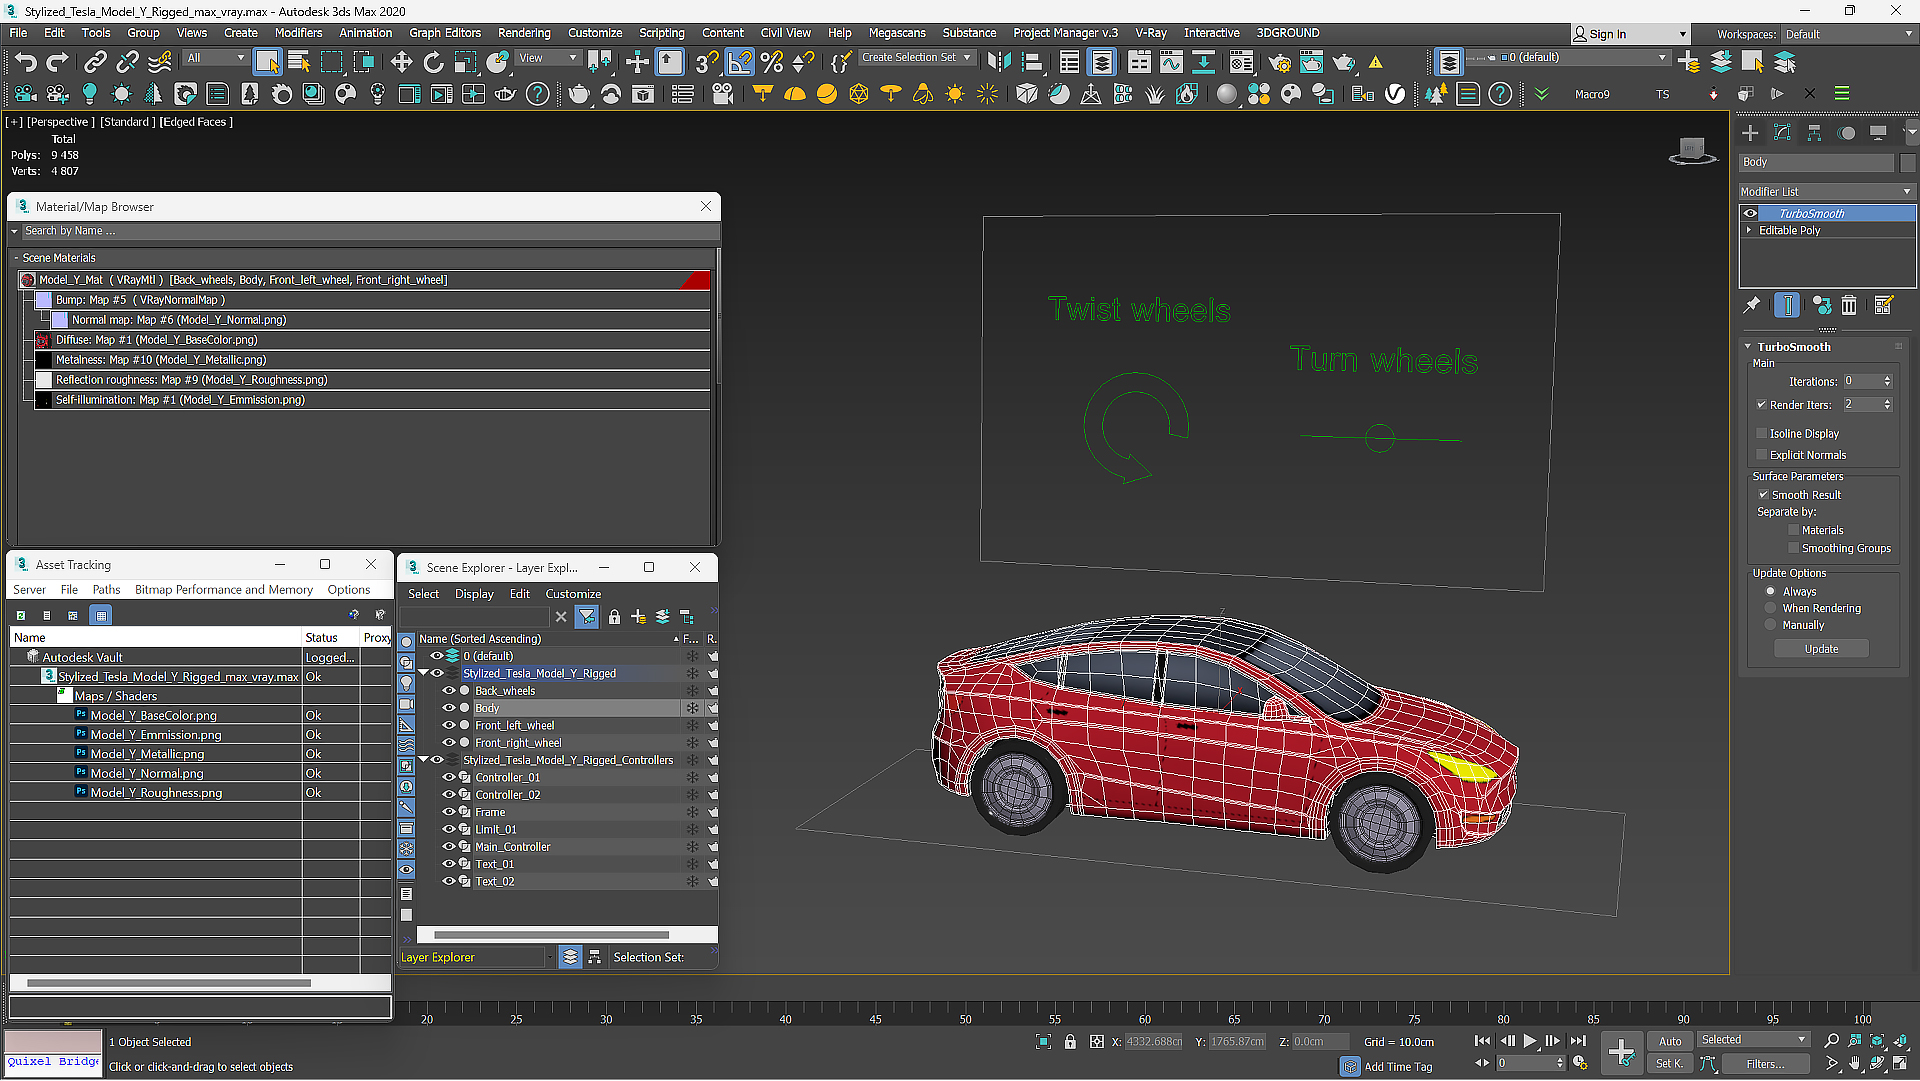
Task: Click the Model_Y_Mat red material swatch
Action: click(x=695, y=280)
